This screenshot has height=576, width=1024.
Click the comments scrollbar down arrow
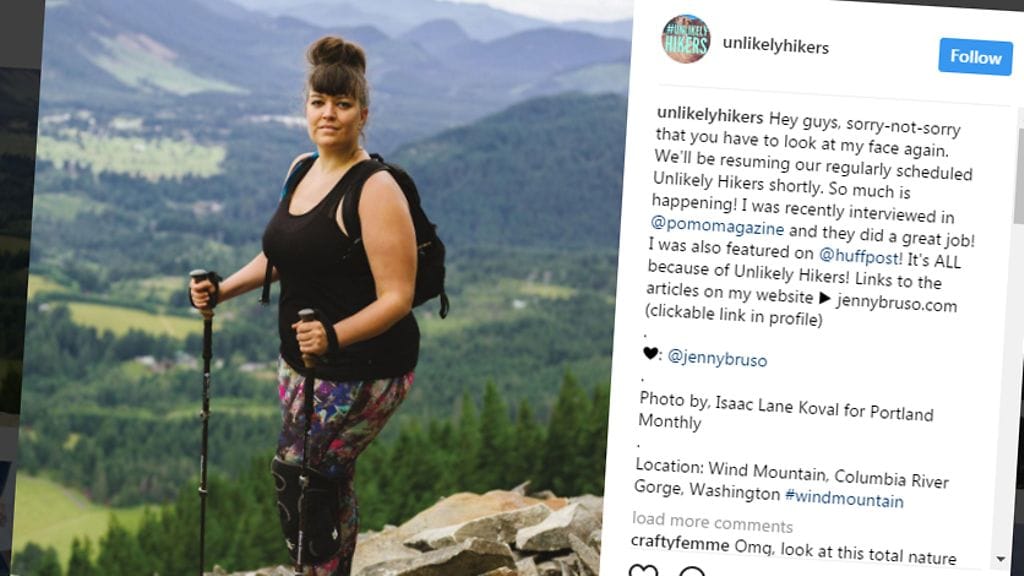pos(1000,559)
